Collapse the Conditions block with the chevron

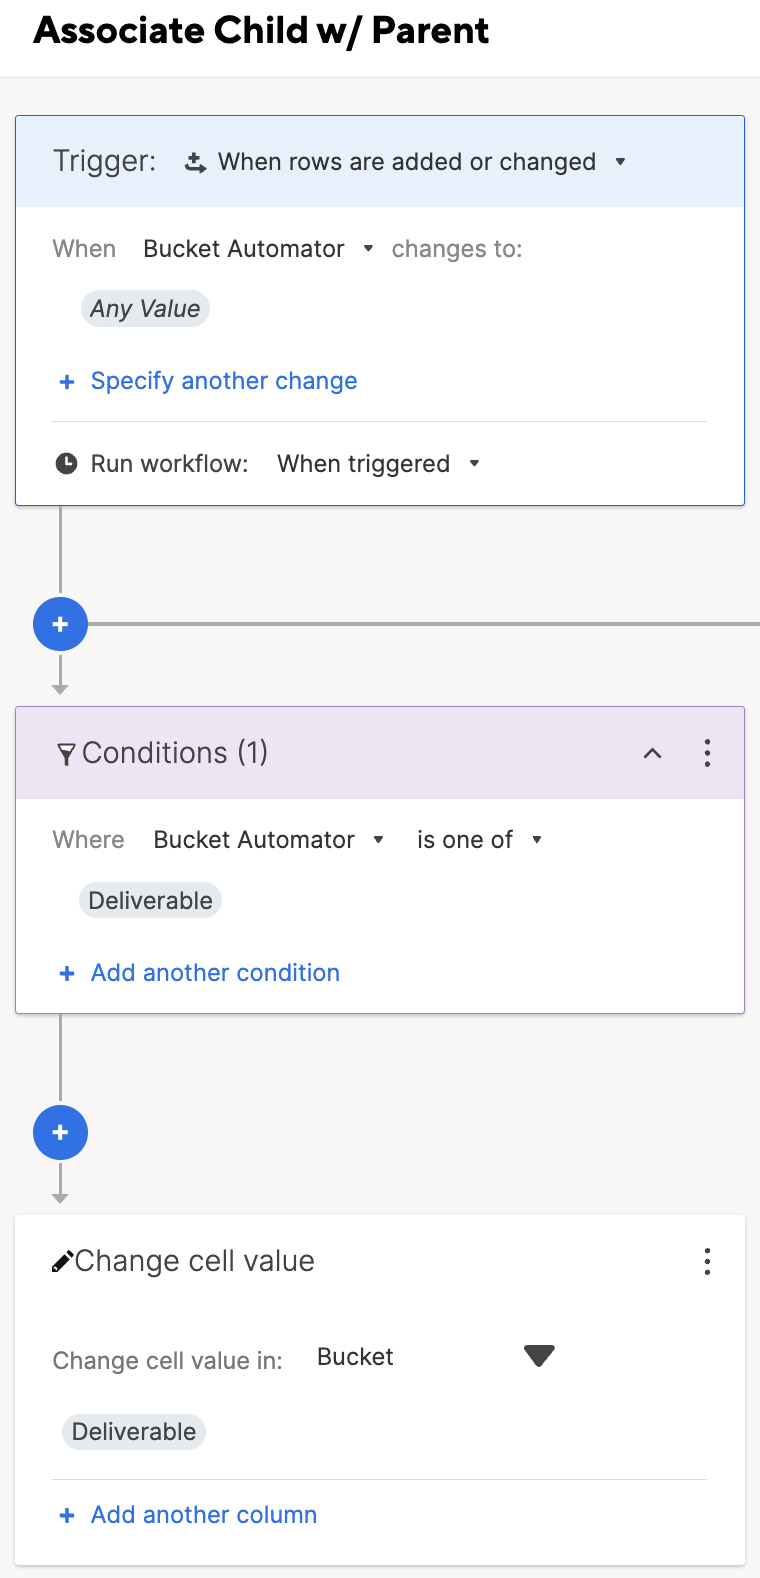pyautogui.click(x=653, y=753)
